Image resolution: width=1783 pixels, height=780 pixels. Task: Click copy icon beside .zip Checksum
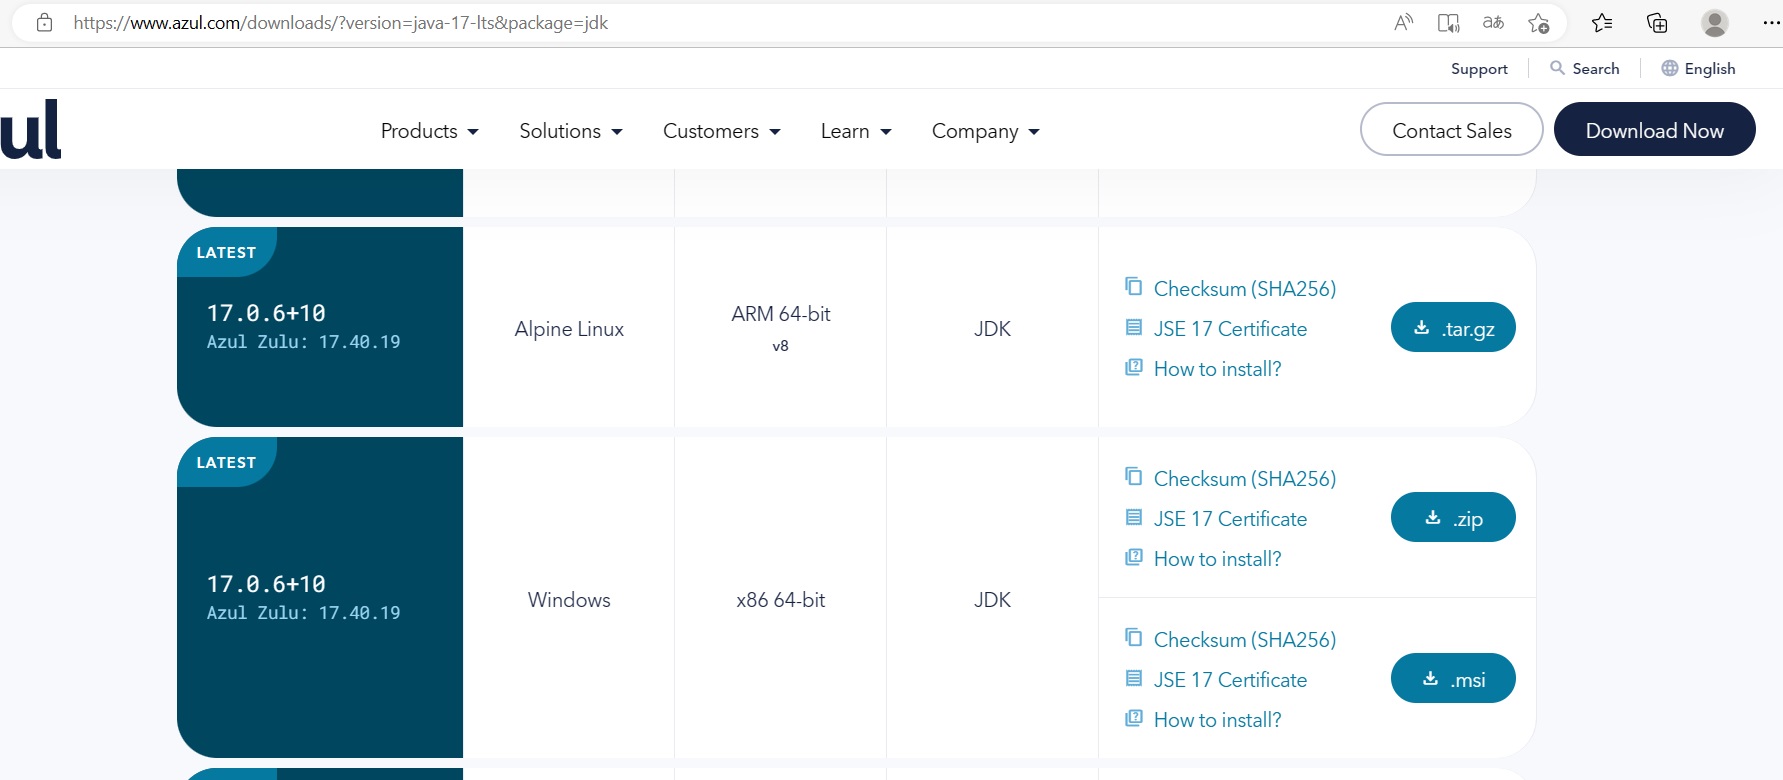point(1133,476)
